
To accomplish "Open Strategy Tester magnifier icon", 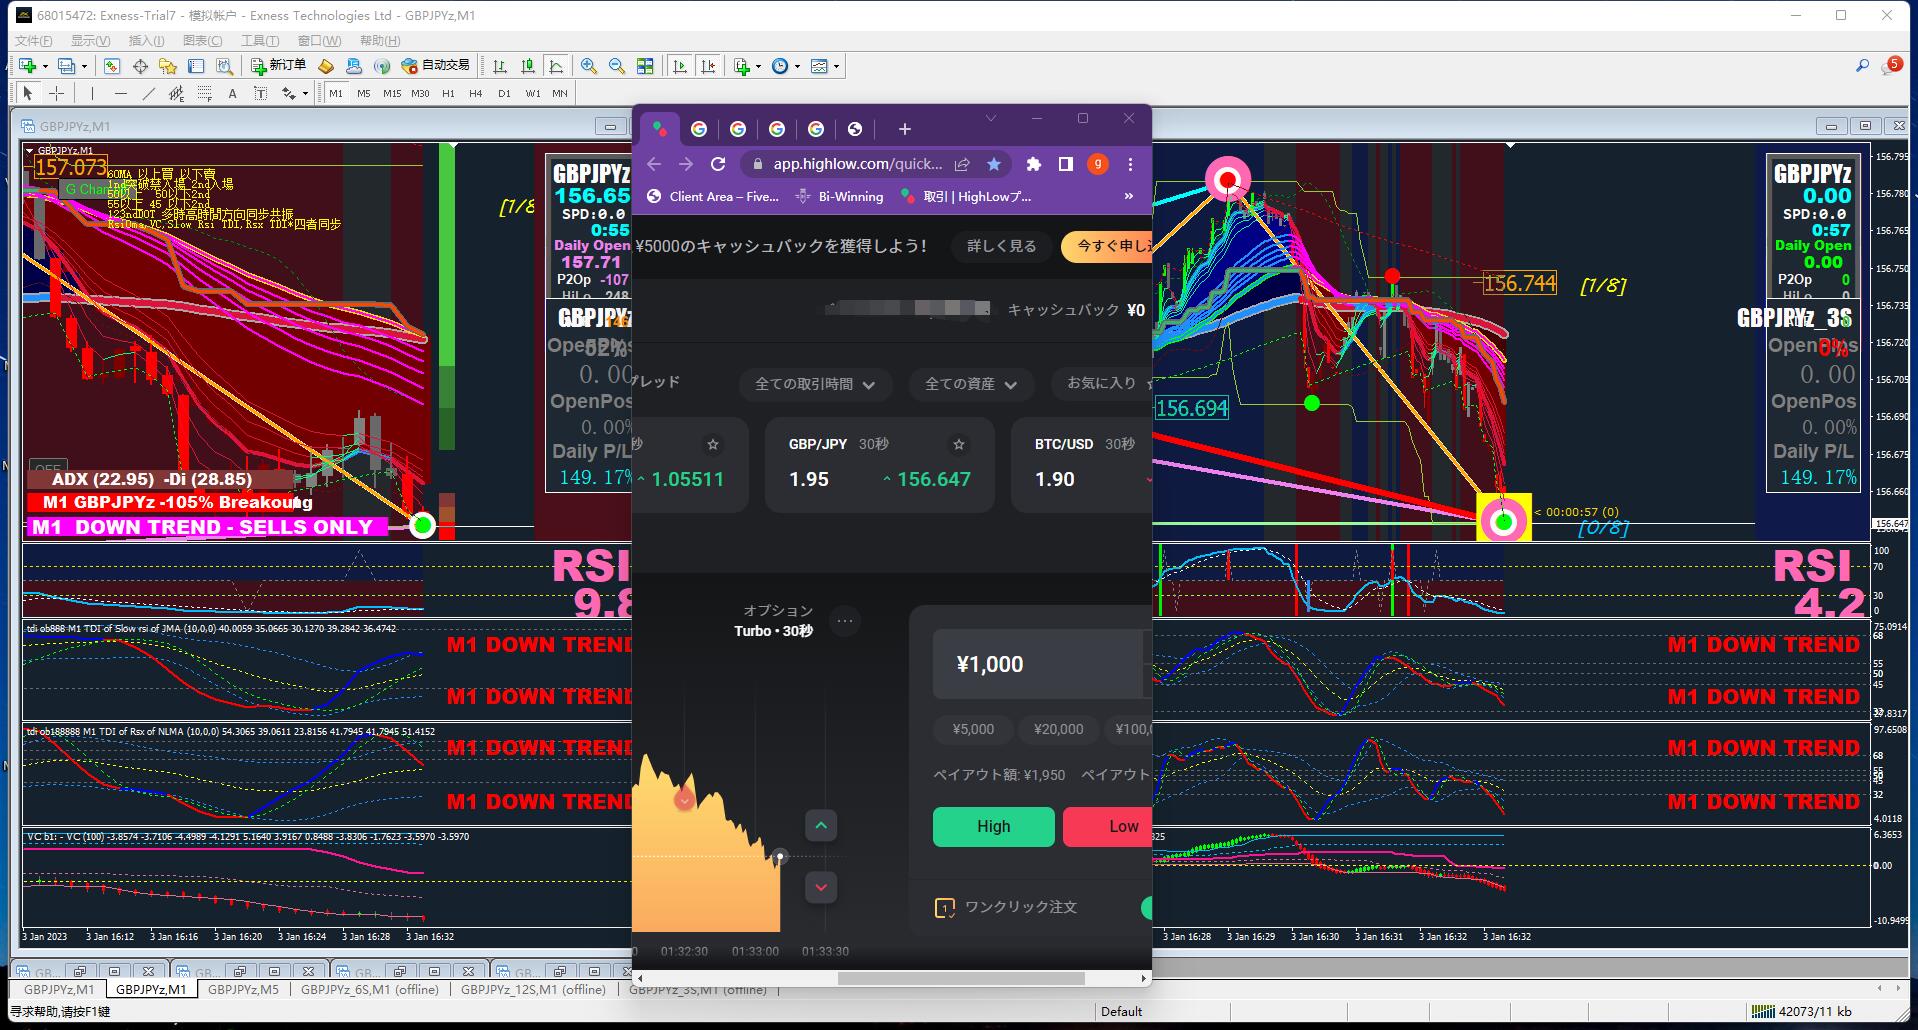I will pos(224,66).
